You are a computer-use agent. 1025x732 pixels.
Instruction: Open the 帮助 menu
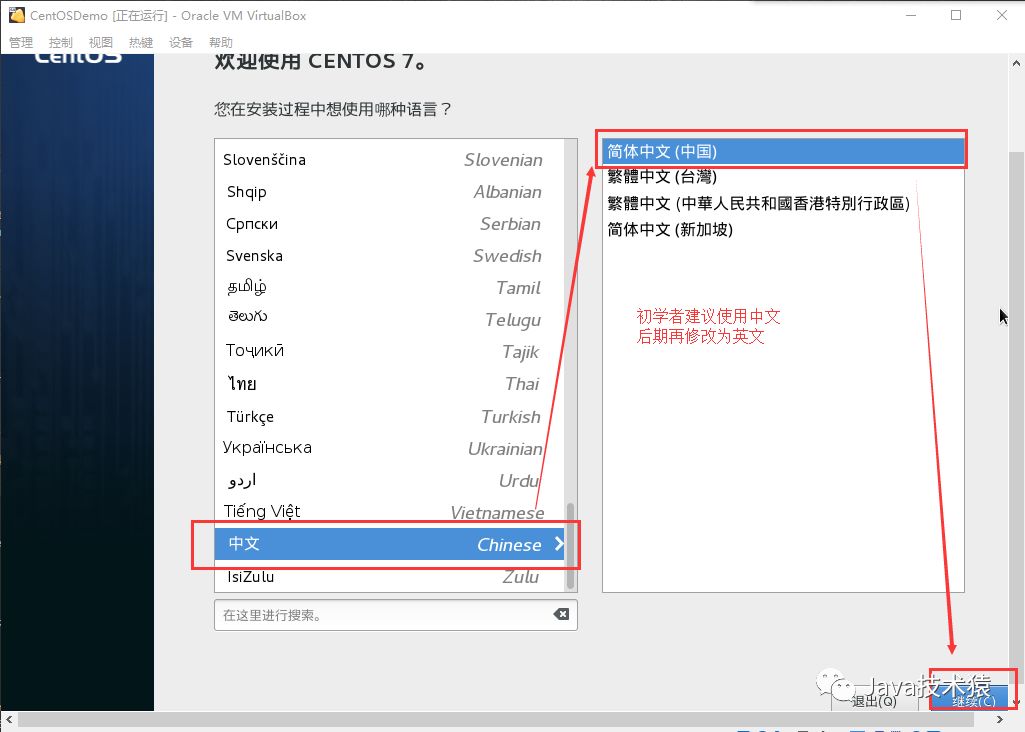tap(221, 42)
